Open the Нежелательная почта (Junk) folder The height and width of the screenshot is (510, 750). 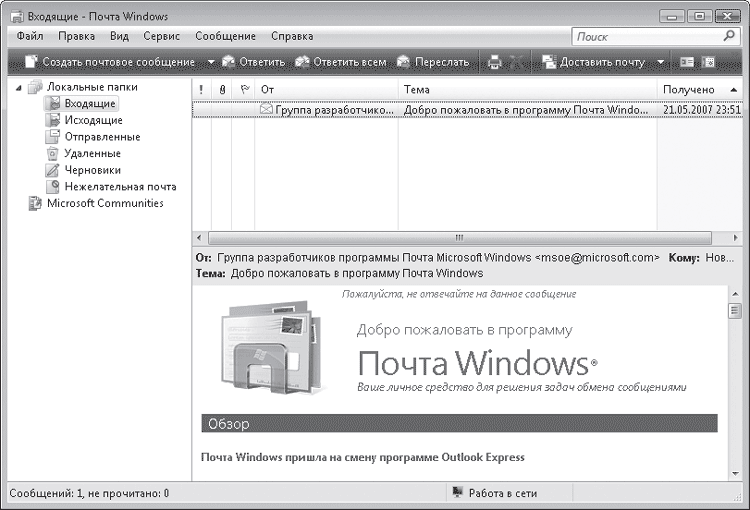pos(120,186)
